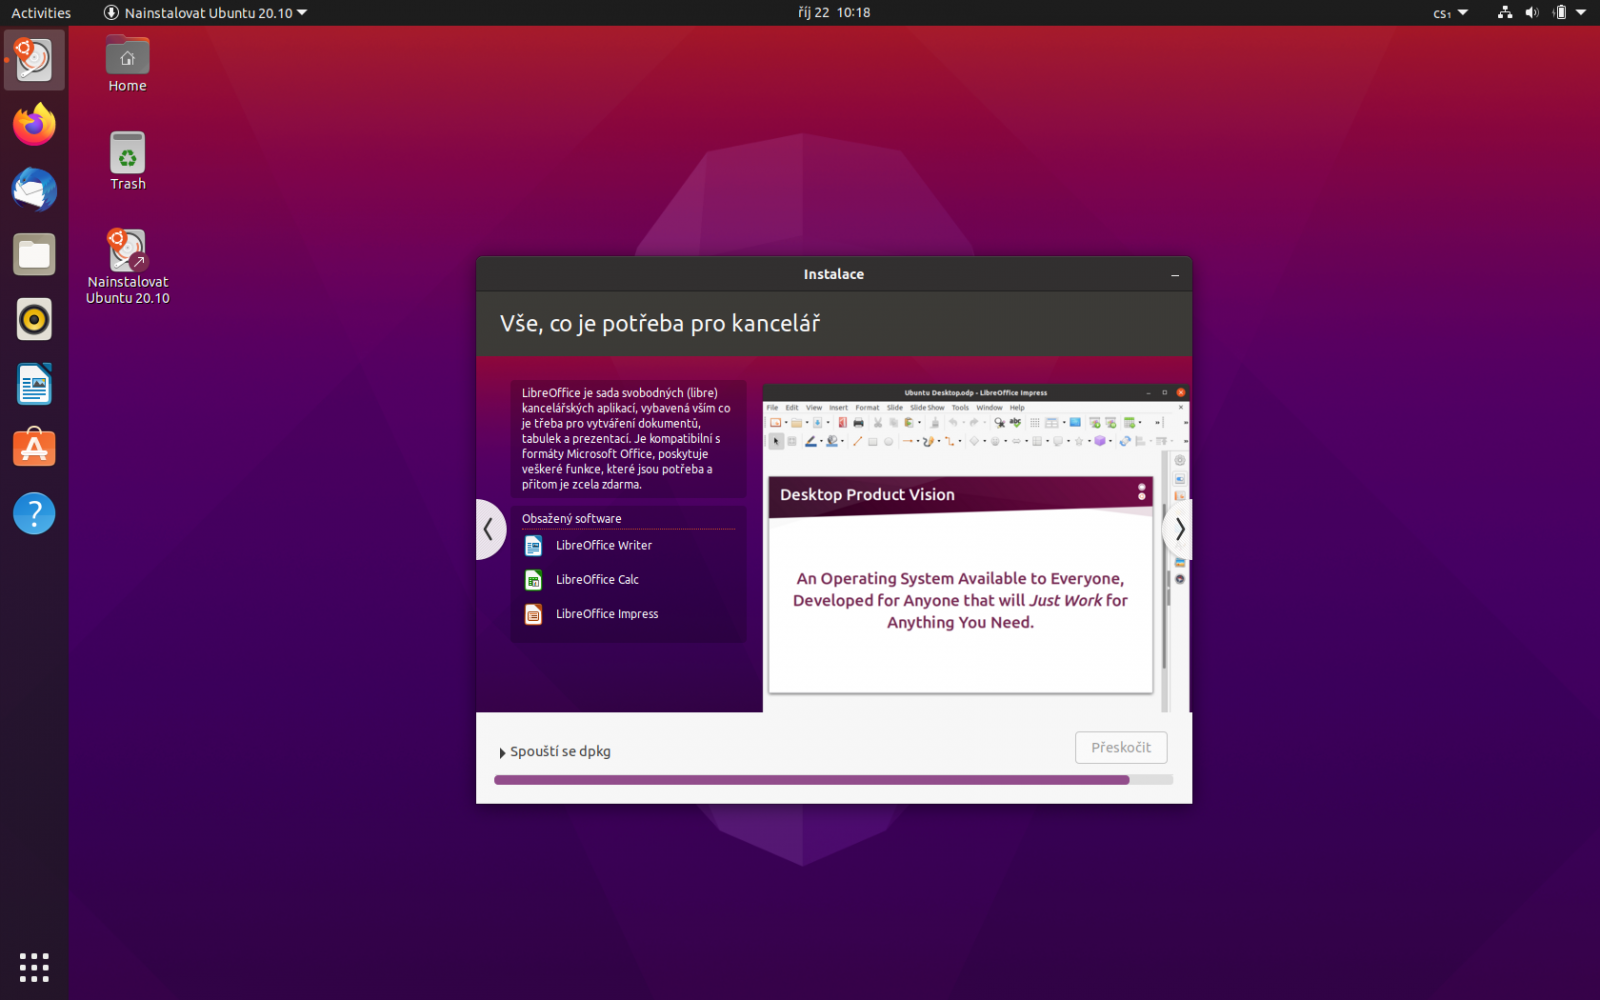
Task: Open the Files application from the dock
Action: (x=33, y=254)
